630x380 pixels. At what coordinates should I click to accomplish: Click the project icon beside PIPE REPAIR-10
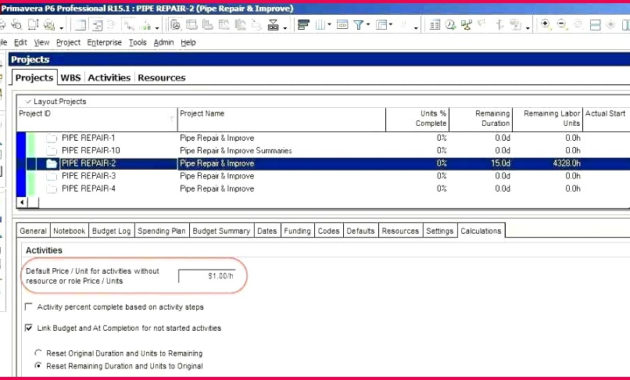[x=51, y=151]
